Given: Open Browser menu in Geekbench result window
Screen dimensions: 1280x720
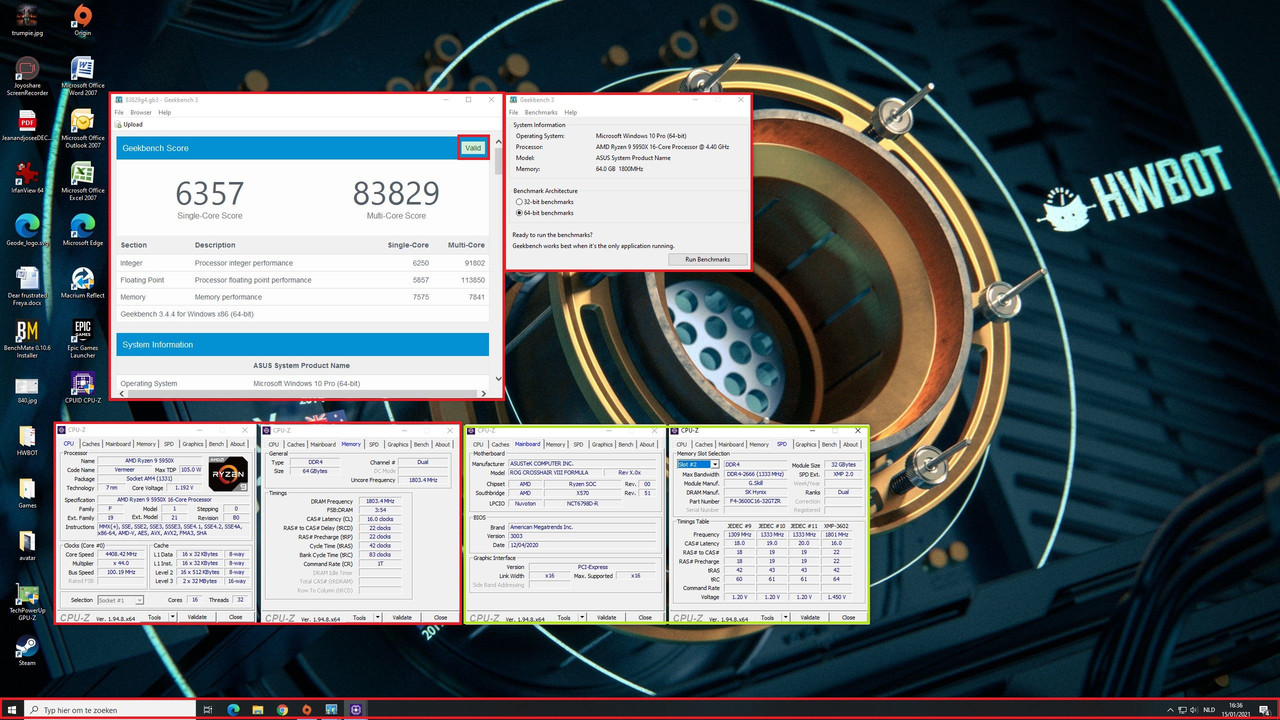Looking at the screenshot, I should [x=141, y=112].
